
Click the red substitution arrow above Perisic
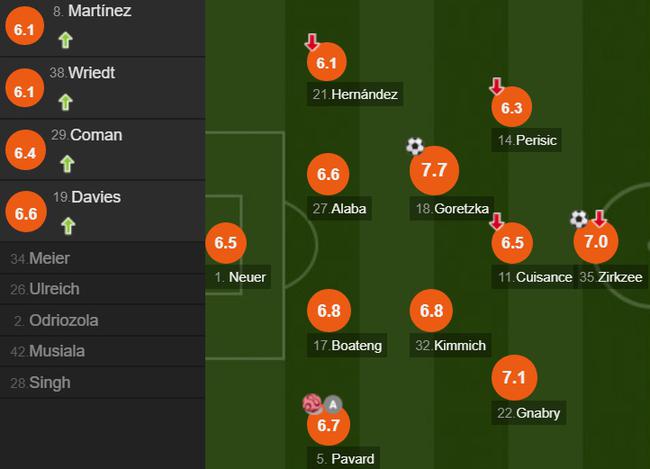[496, 86]
